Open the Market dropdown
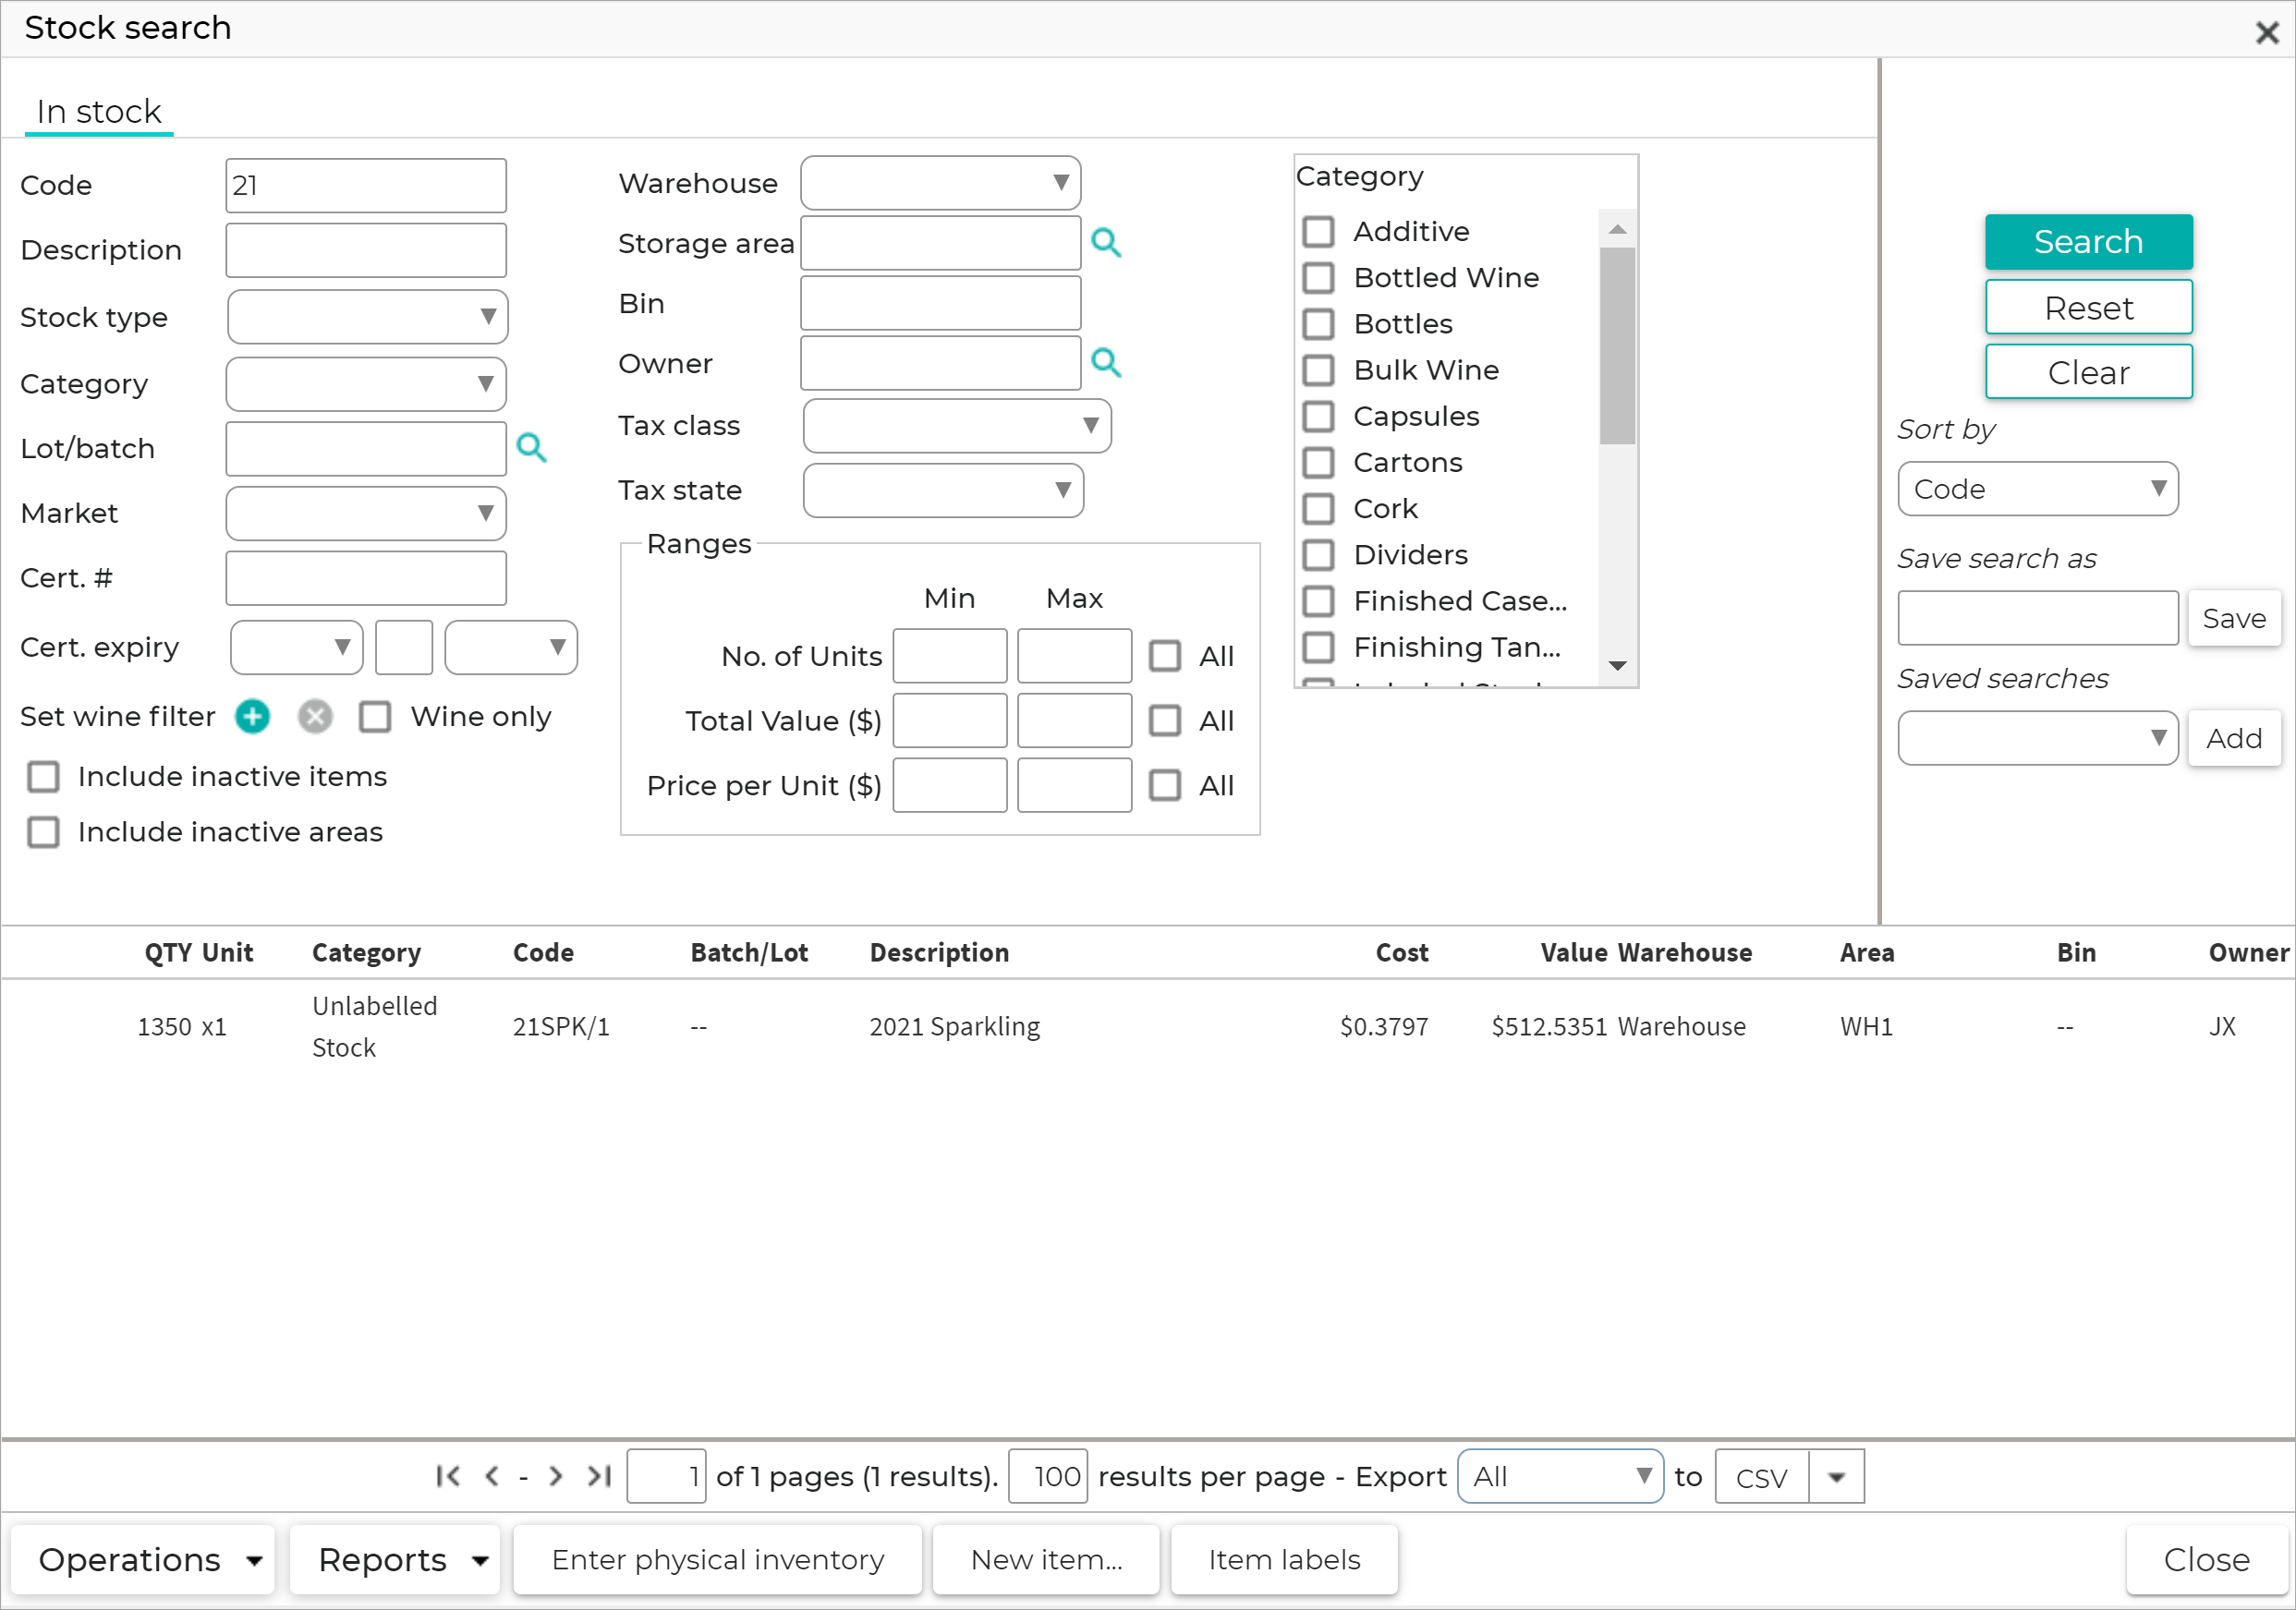The width and height of the screenshot is (2296, 1610). click(366, 513)
